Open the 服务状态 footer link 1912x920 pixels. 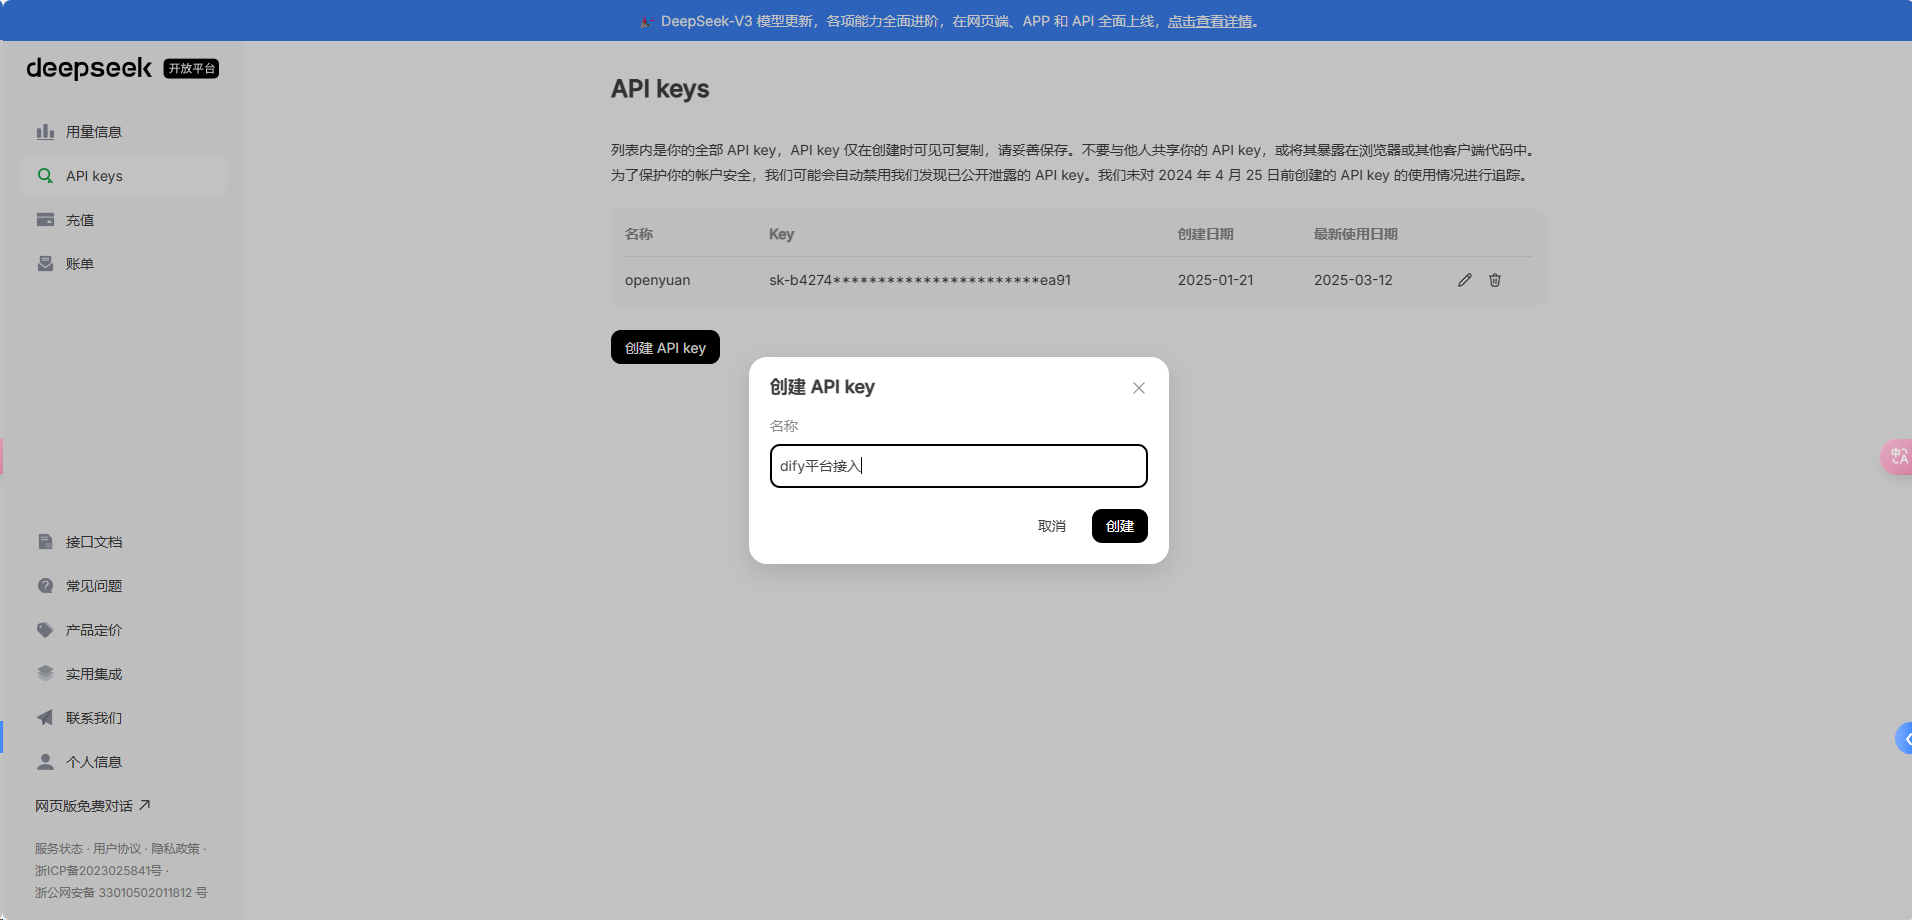pos(59,849)
